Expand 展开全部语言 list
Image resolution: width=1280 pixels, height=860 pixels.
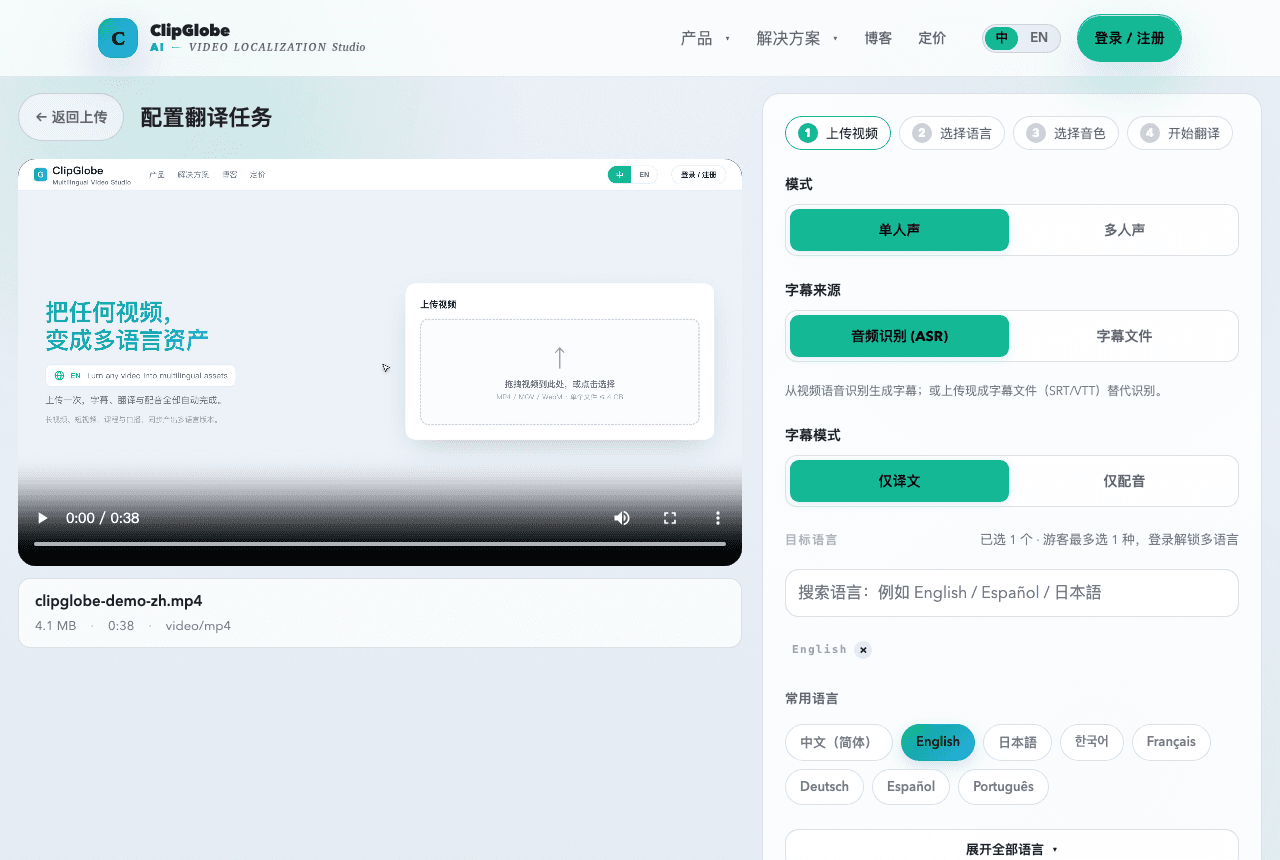pos(1012,847)
